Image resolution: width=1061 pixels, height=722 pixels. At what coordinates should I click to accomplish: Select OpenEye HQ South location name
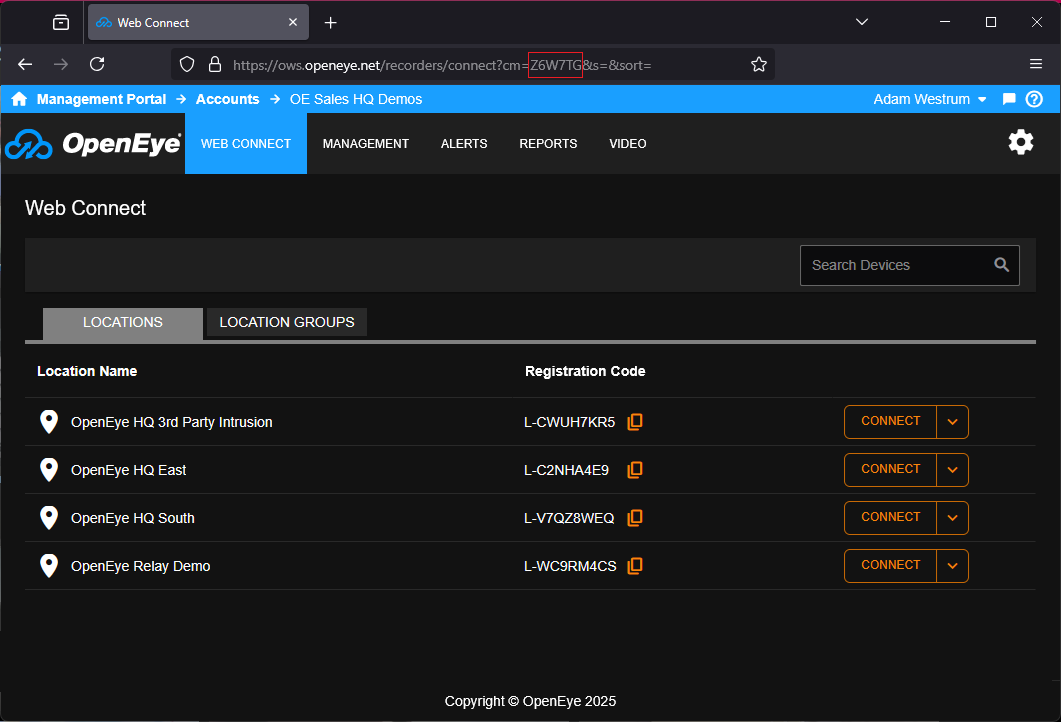click(x=133, y=518)
